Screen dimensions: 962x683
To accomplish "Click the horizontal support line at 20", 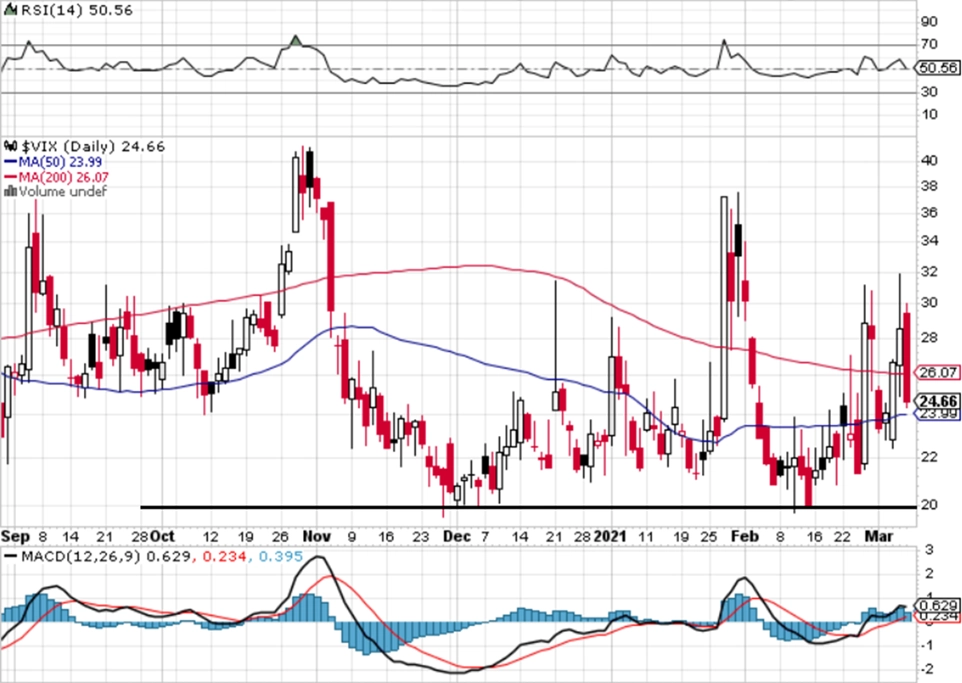I will pyautogui.click(x=528, y=507).
